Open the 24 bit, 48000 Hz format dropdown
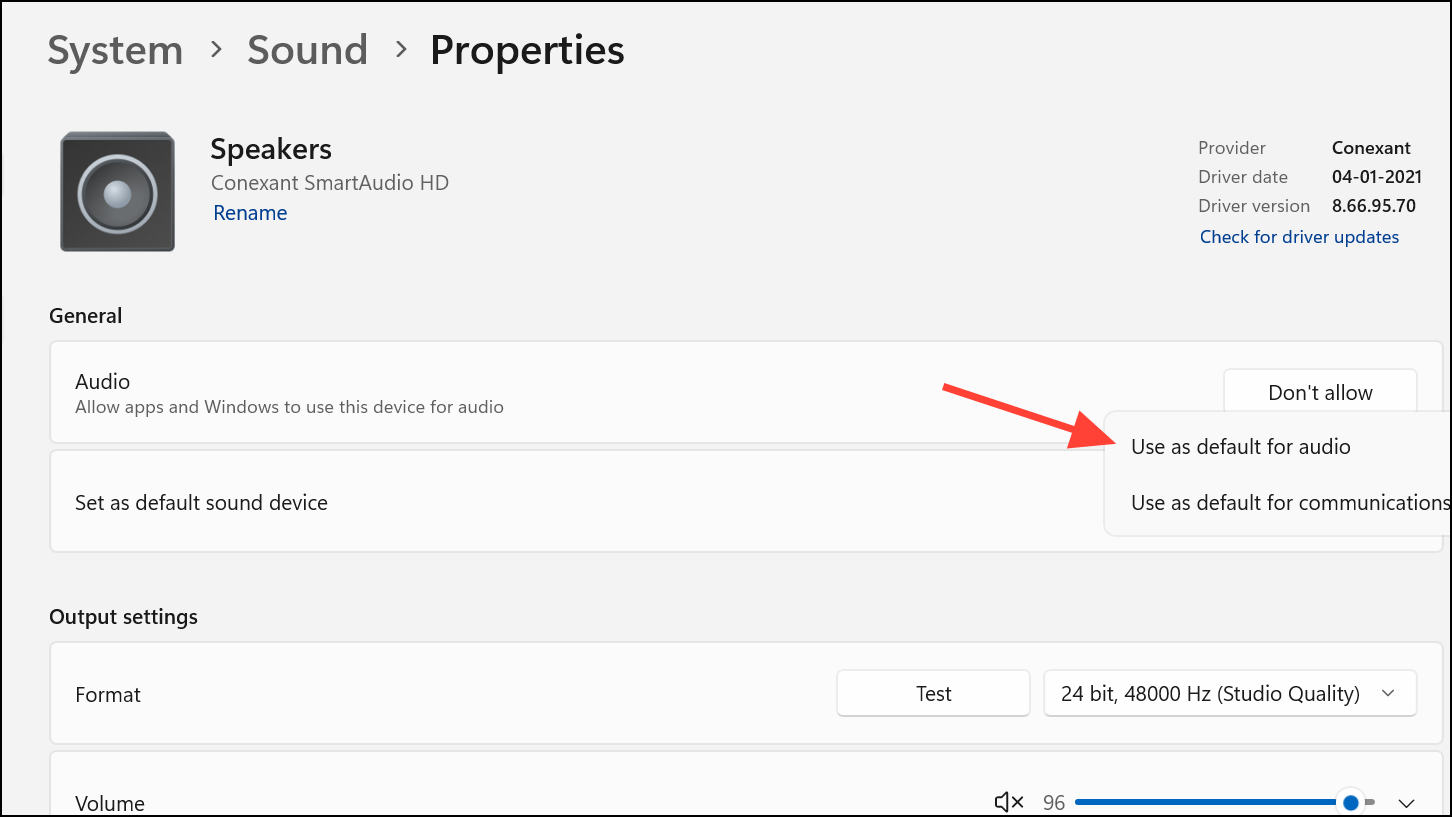 [x=1230, y=693]
